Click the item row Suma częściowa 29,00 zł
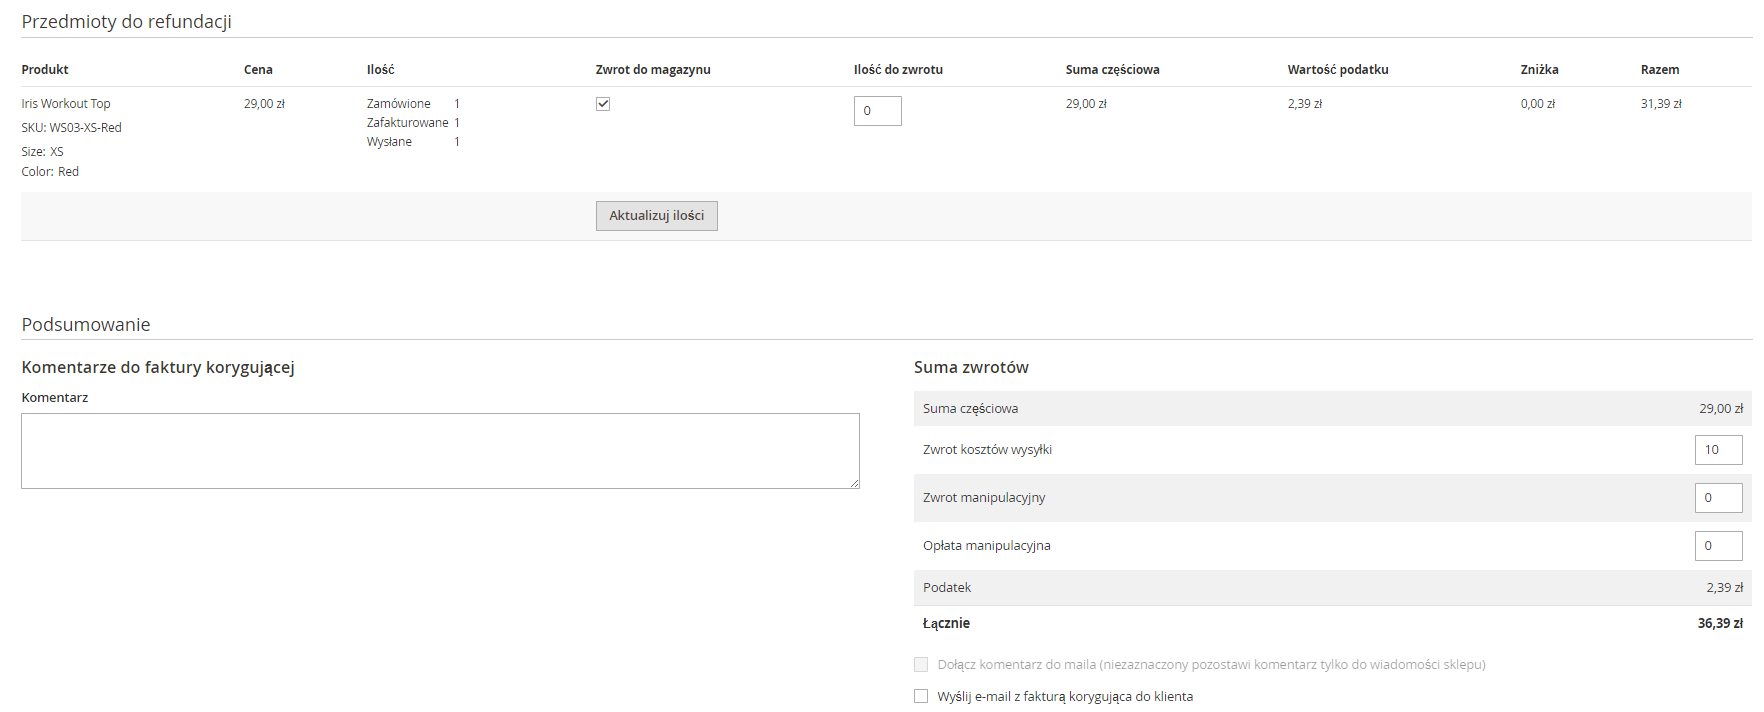The height and width of the screenshot is (712, 1764). 1086,104
